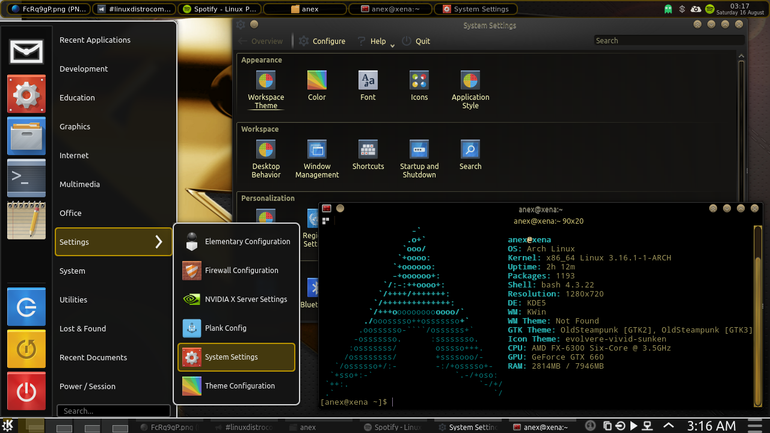Click the yellow restart icon in sidebar

[x=27, y=349]
